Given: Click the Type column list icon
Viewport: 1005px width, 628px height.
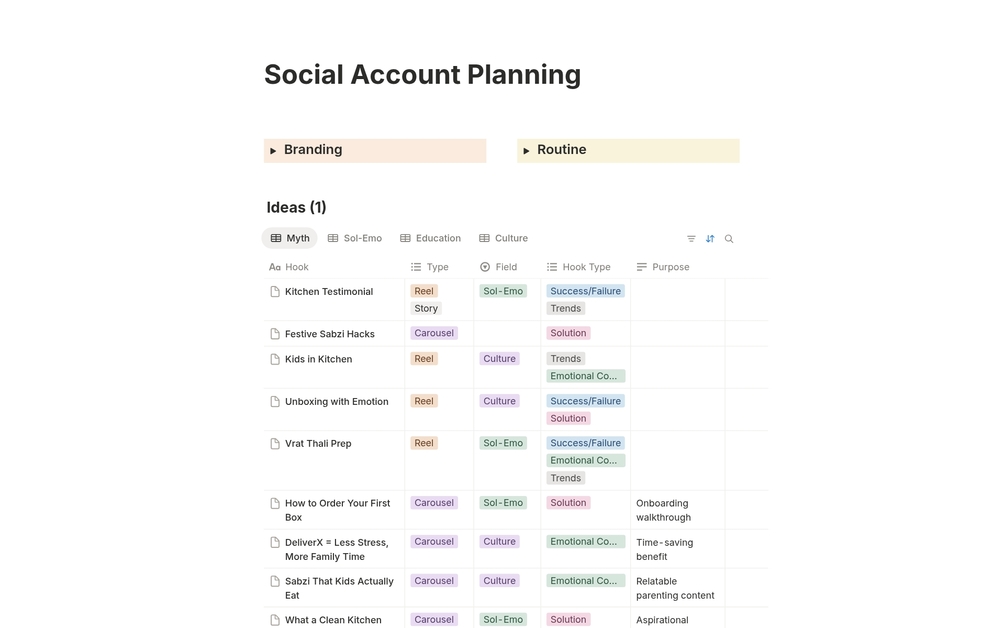Looking at the screenshot, I should point(416,267).
